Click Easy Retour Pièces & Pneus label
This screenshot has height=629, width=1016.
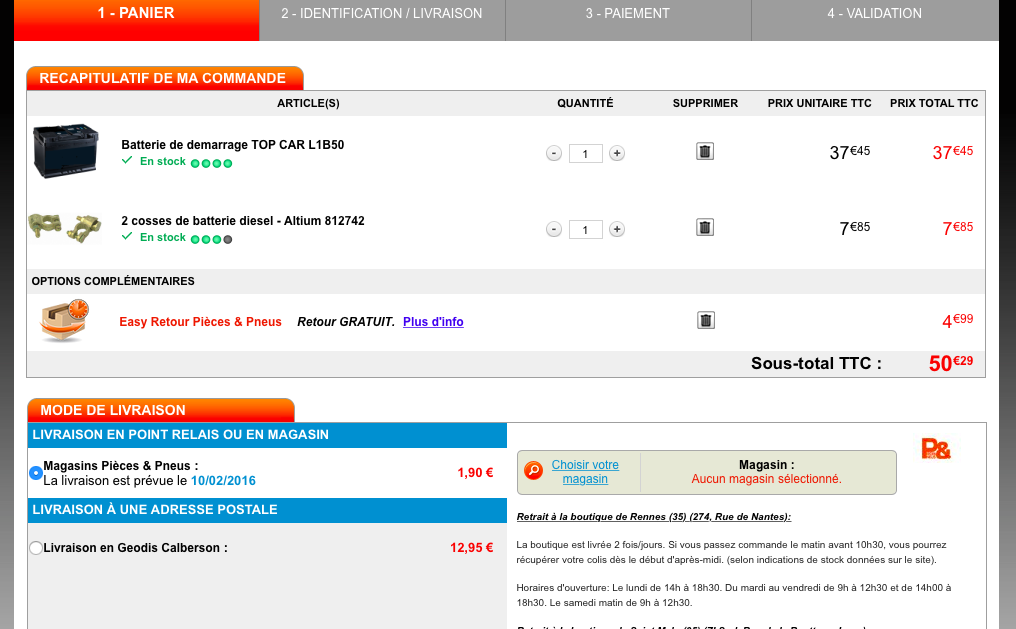[200, 322]
